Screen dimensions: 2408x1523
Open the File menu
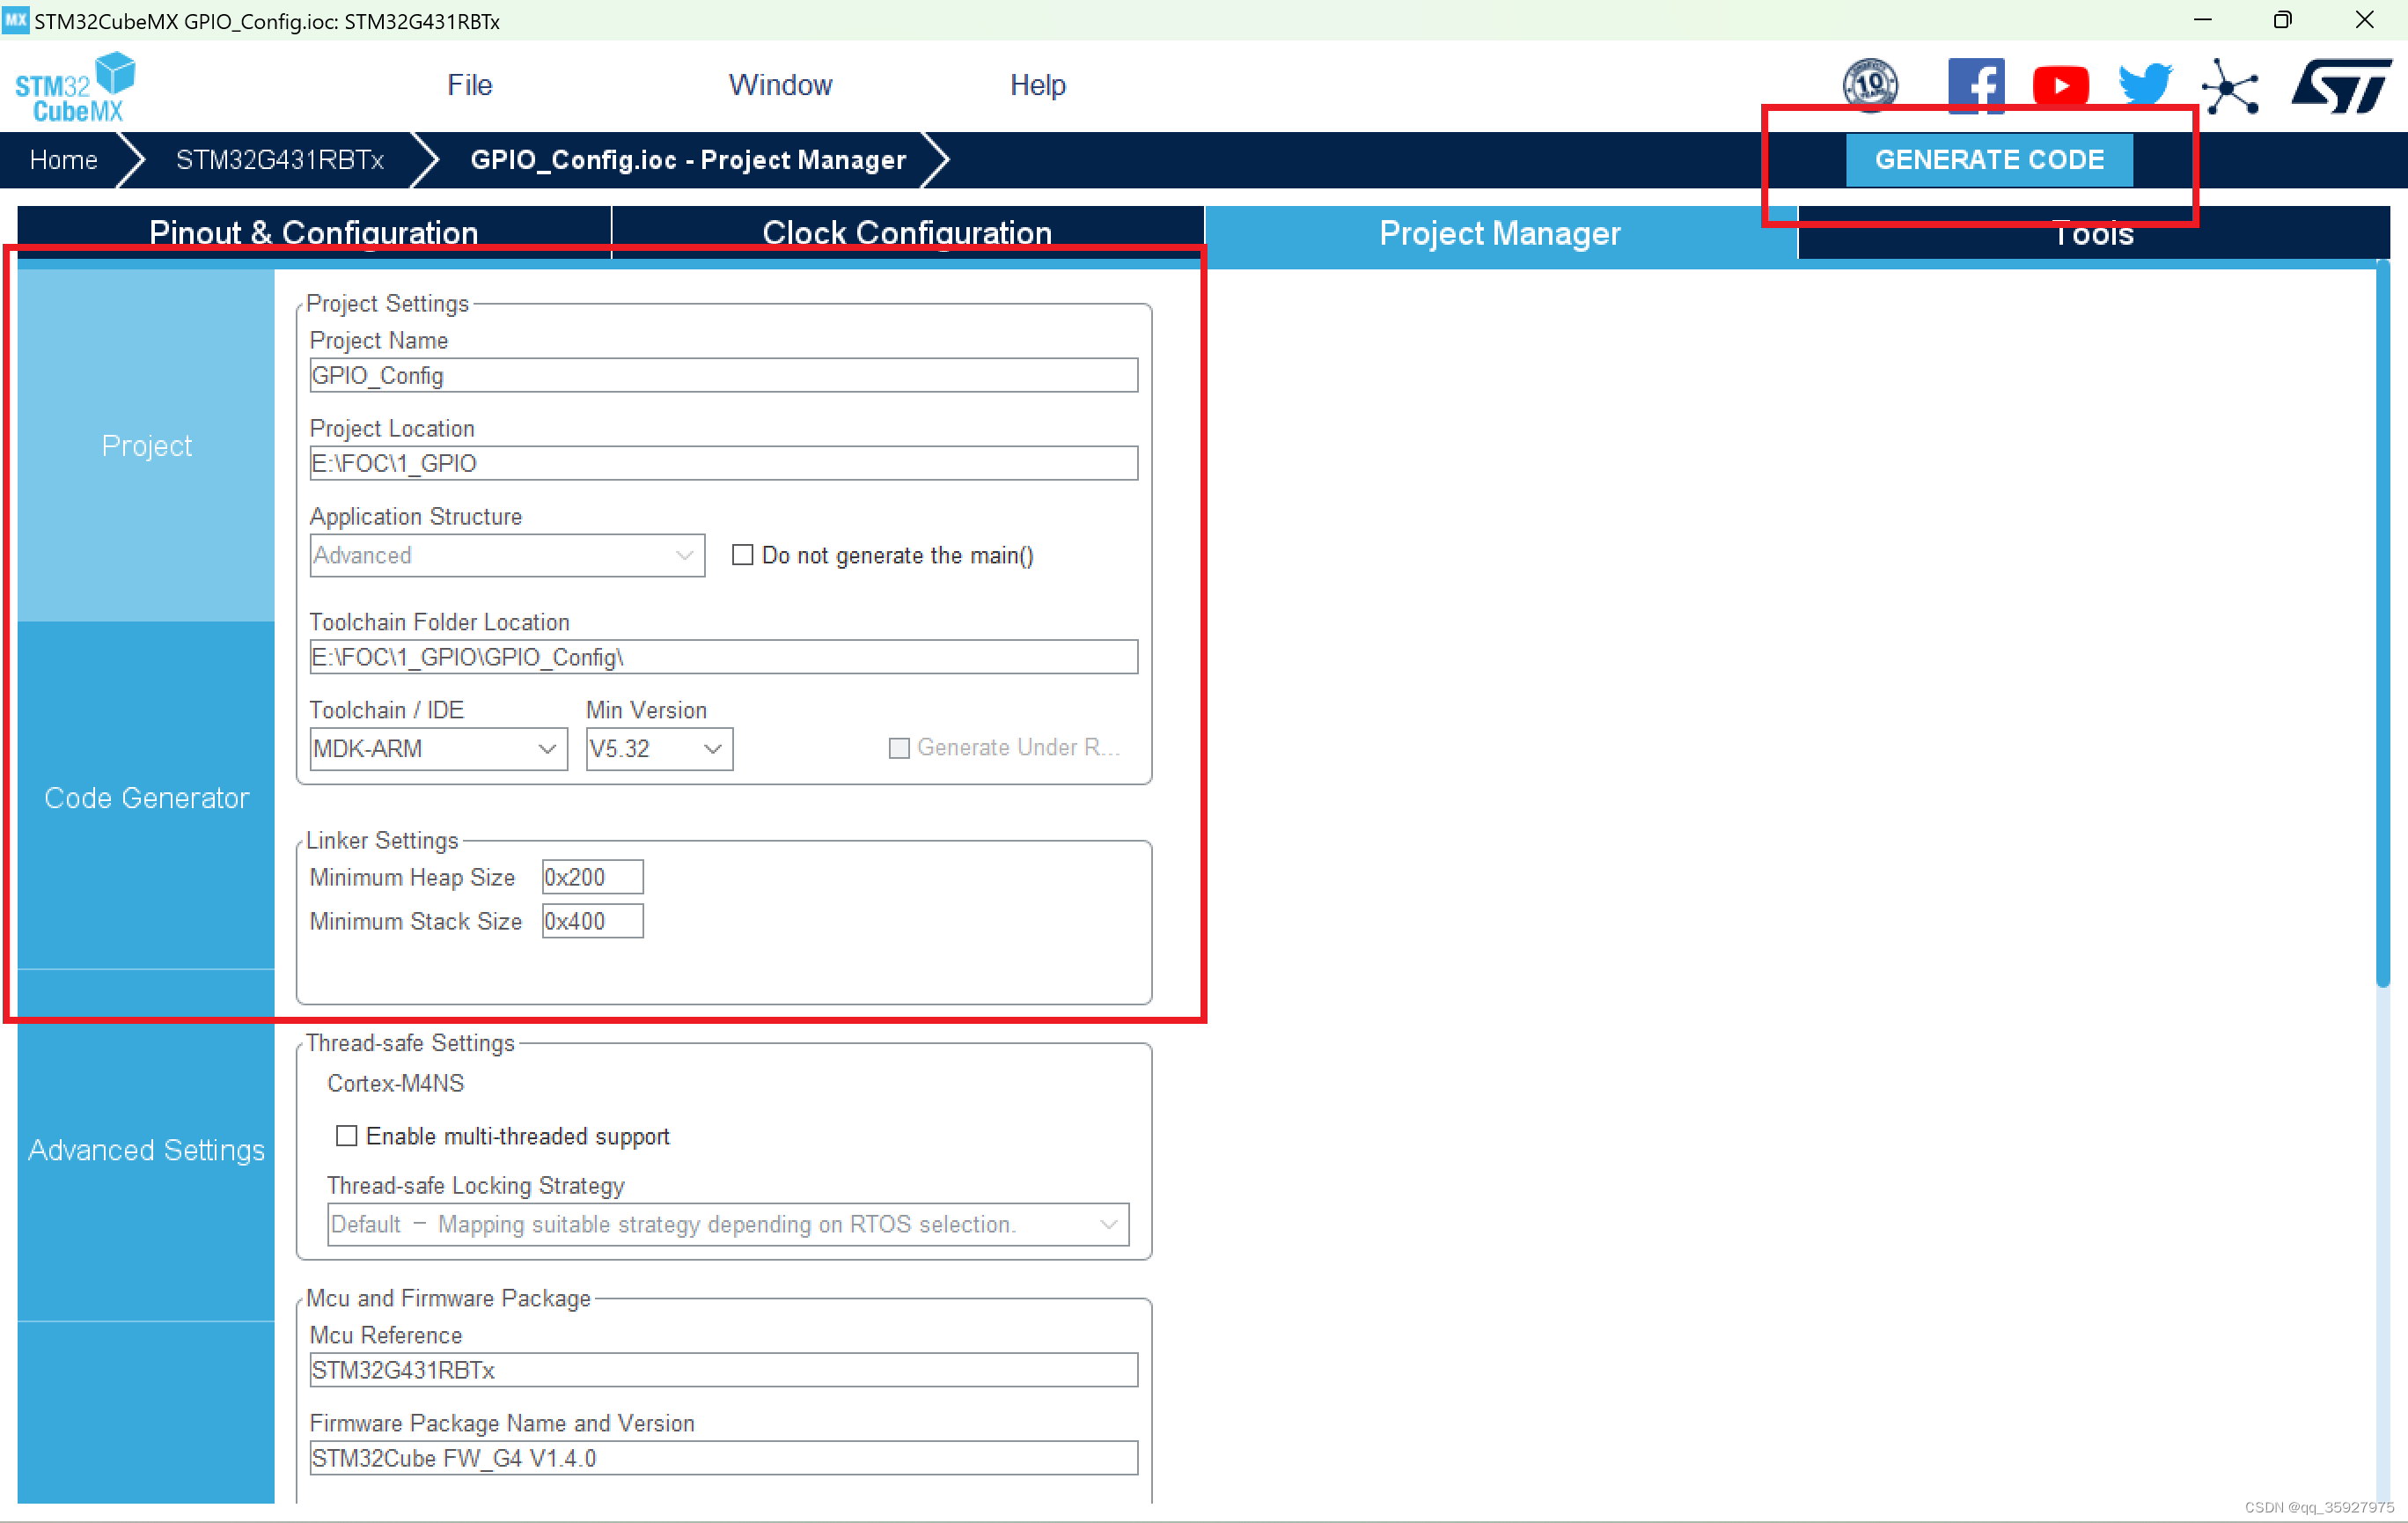click(x=469, y=85)
